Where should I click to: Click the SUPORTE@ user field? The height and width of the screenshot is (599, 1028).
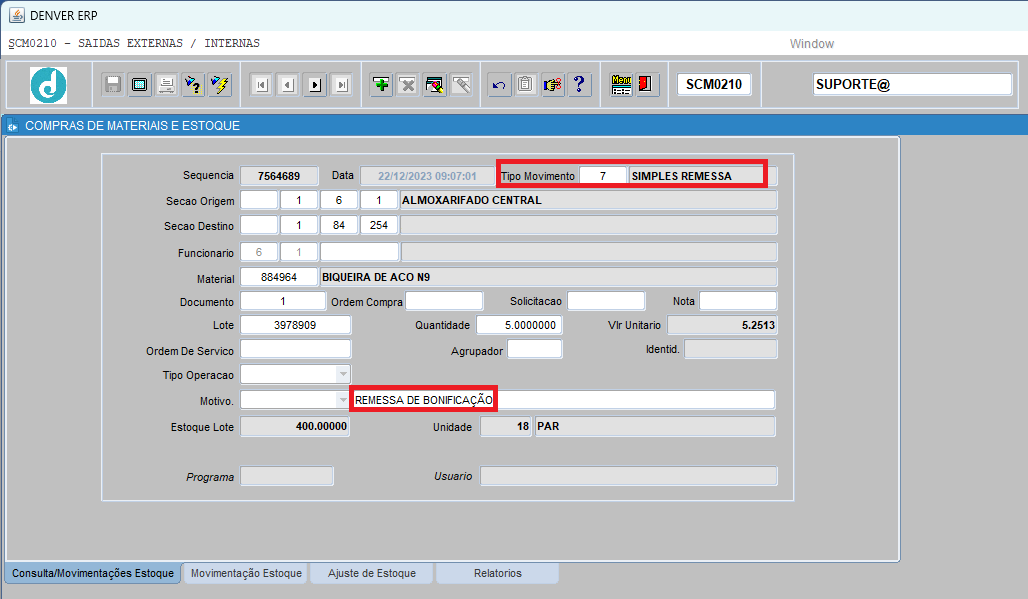pyautogui.click(x=913, y=85)
